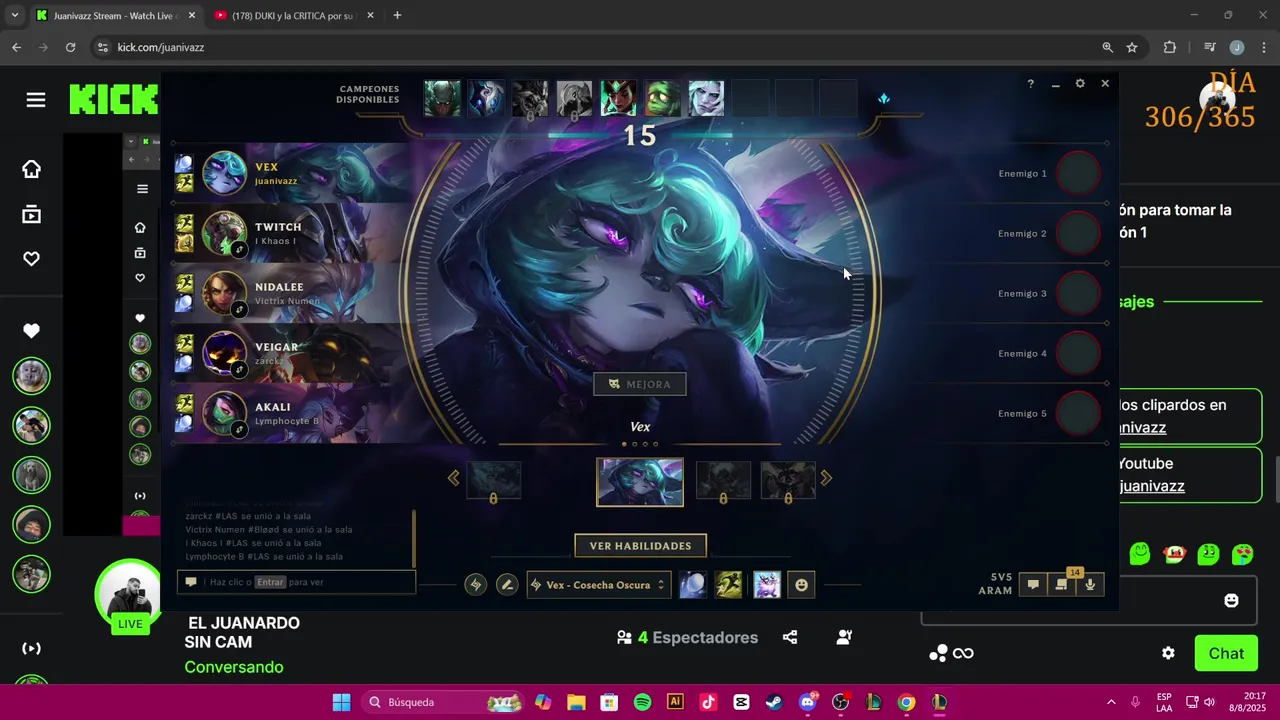Click swap icon on Twitch portrait
The width and height of the screenshot is (1280, 720).
[x=239, y=250]
